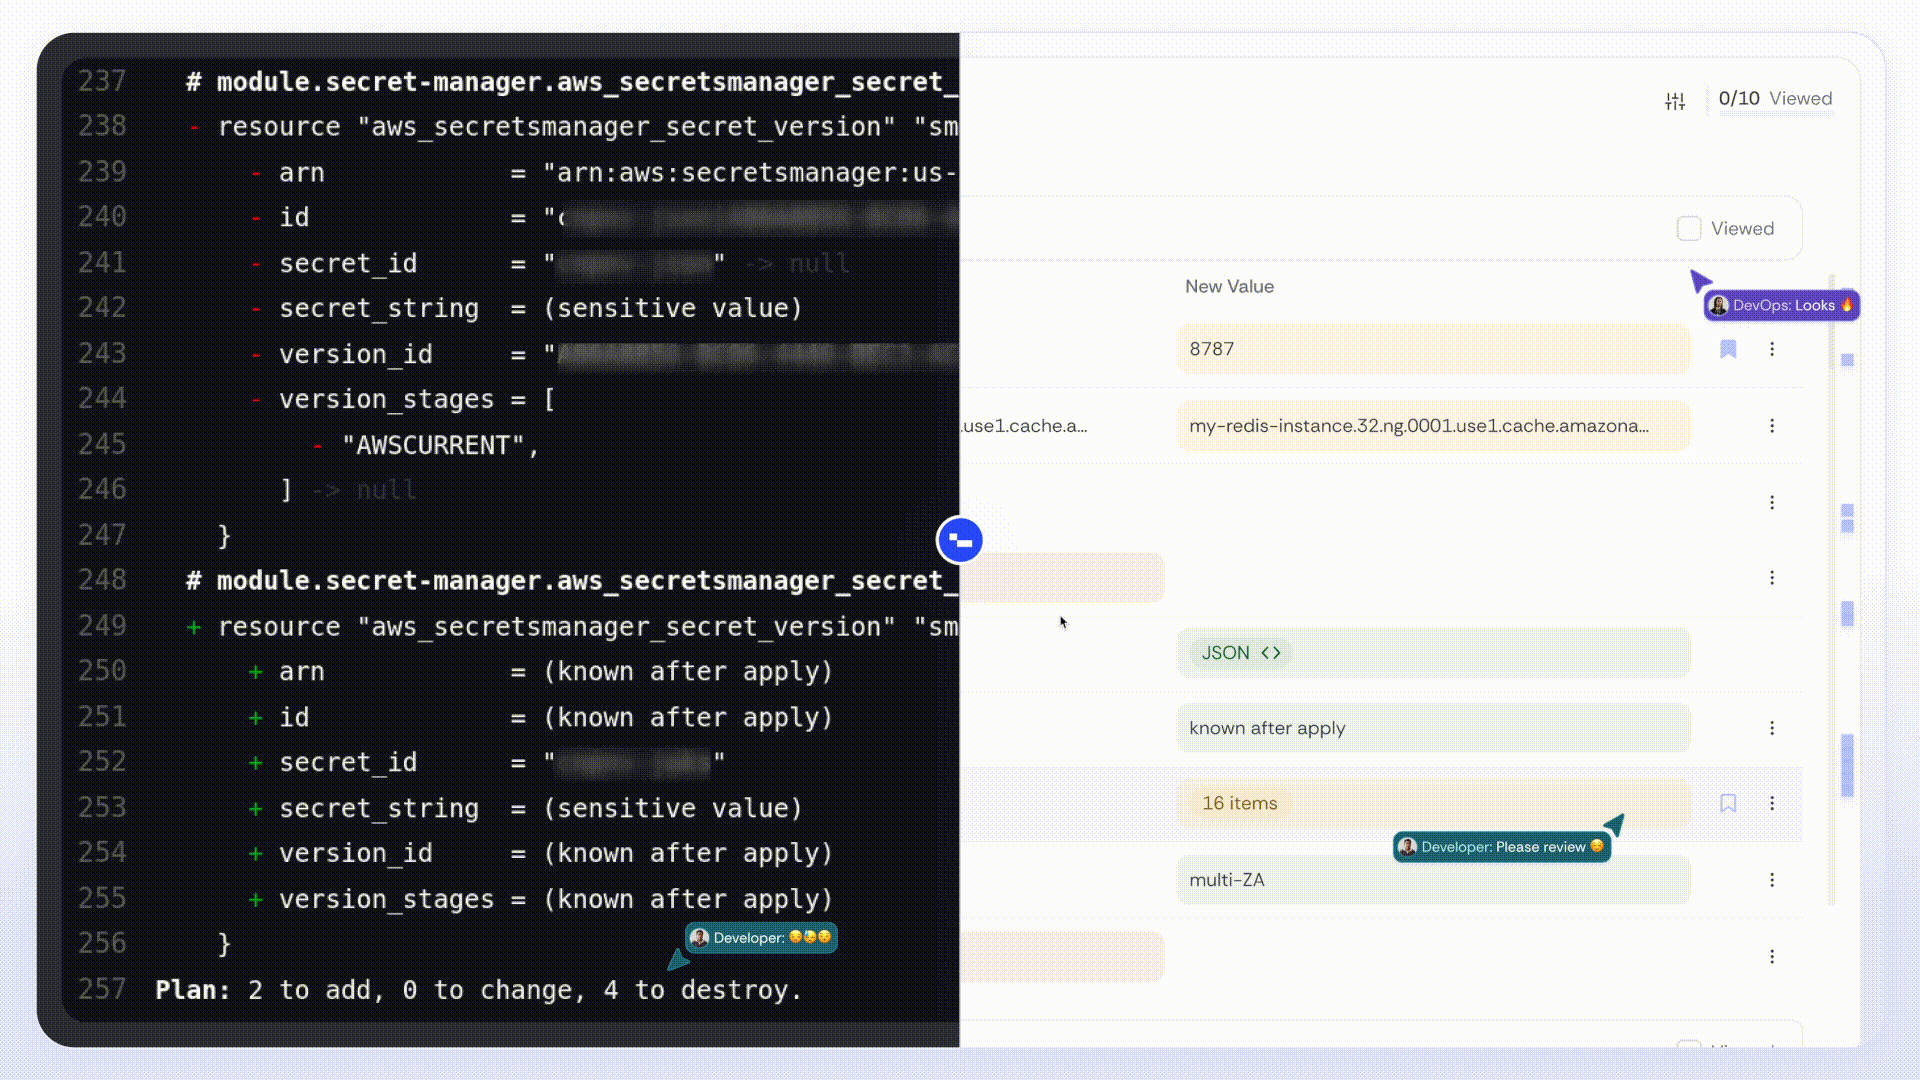Click the 0/10 Viewed counter
Screen dimensions: 1920x1080
[1774, 99]
